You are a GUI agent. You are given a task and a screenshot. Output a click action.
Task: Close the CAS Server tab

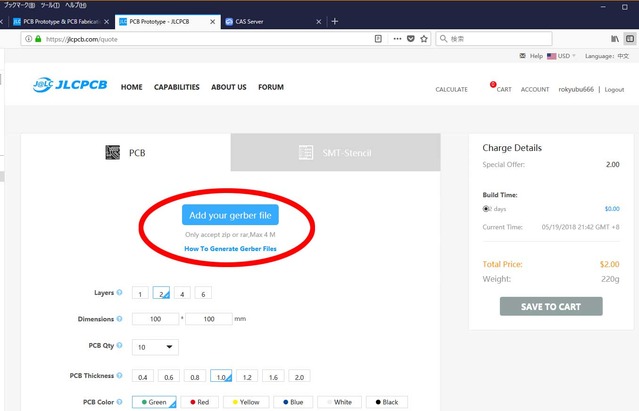click(x=319, y=22)
